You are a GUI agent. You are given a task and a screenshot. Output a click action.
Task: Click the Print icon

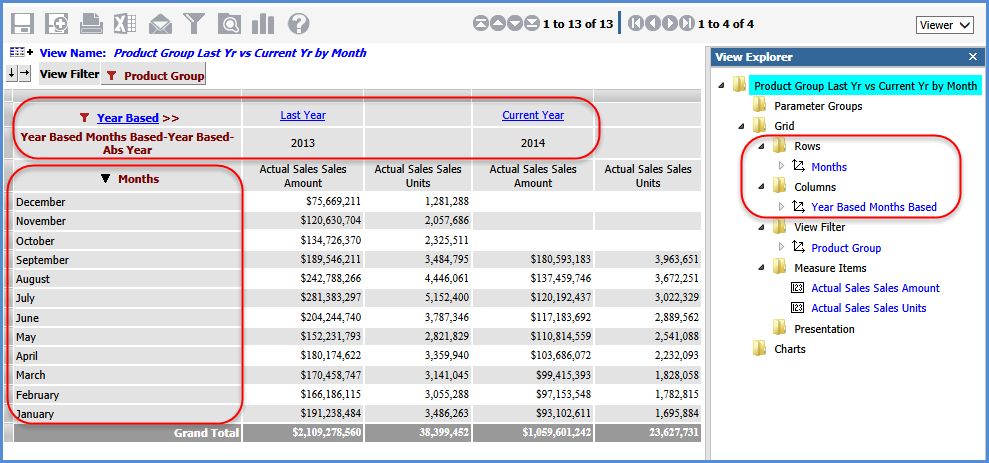91,24
